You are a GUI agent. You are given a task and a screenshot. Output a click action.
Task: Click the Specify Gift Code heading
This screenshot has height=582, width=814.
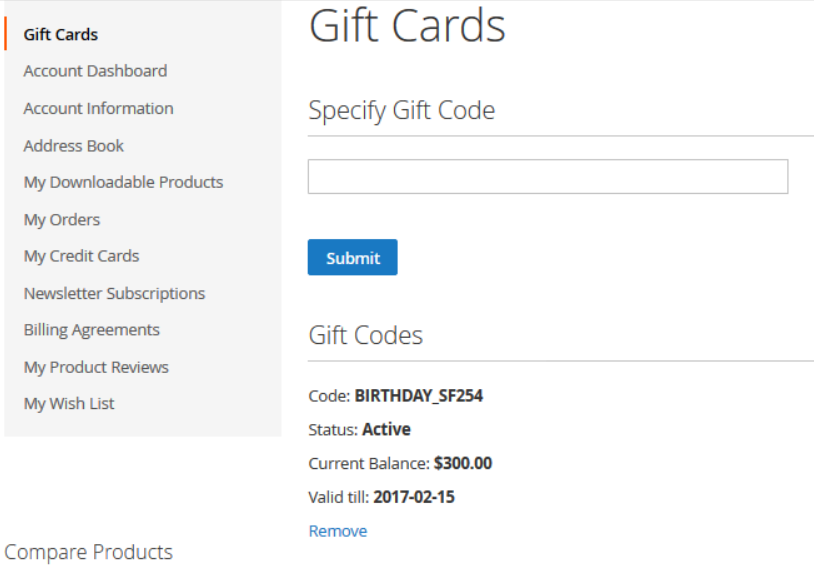400,111
